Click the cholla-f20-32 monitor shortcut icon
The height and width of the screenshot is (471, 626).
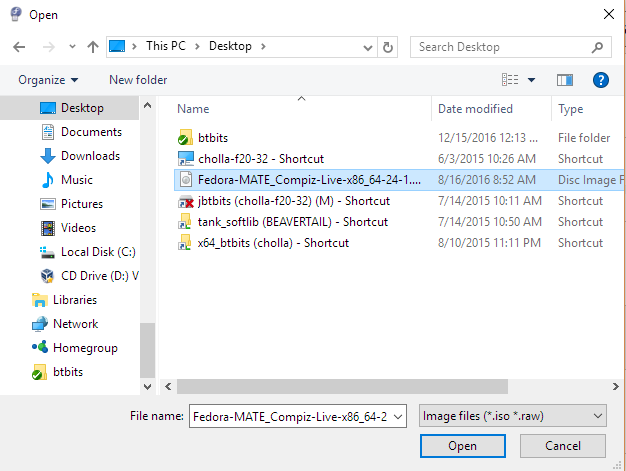tap(186, 158)
